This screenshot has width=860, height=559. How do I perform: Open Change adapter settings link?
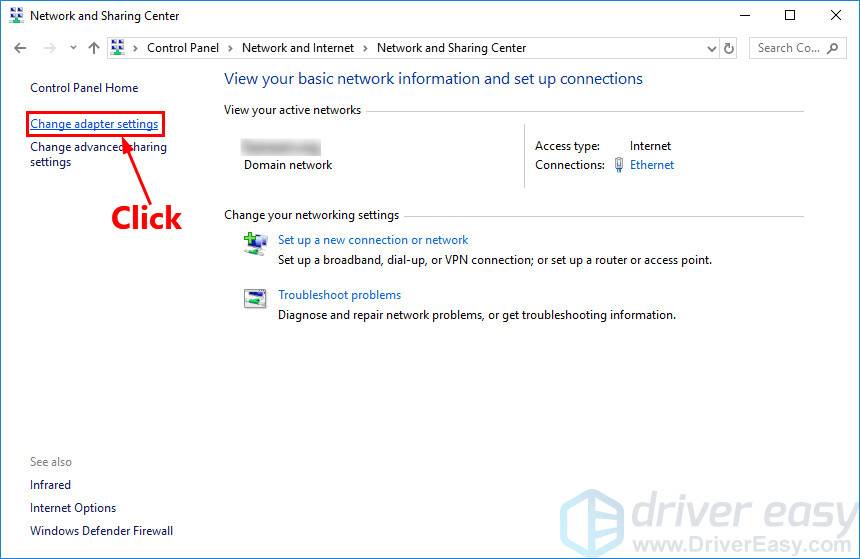click(x=94, y=124)
